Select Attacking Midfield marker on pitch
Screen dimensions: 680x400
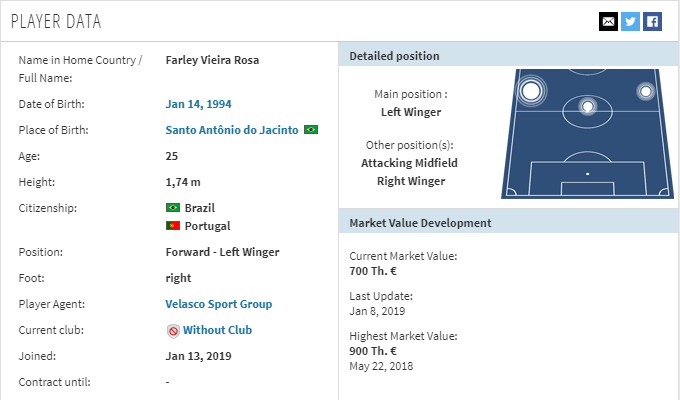pyautogui.click(x=588, y=106)
